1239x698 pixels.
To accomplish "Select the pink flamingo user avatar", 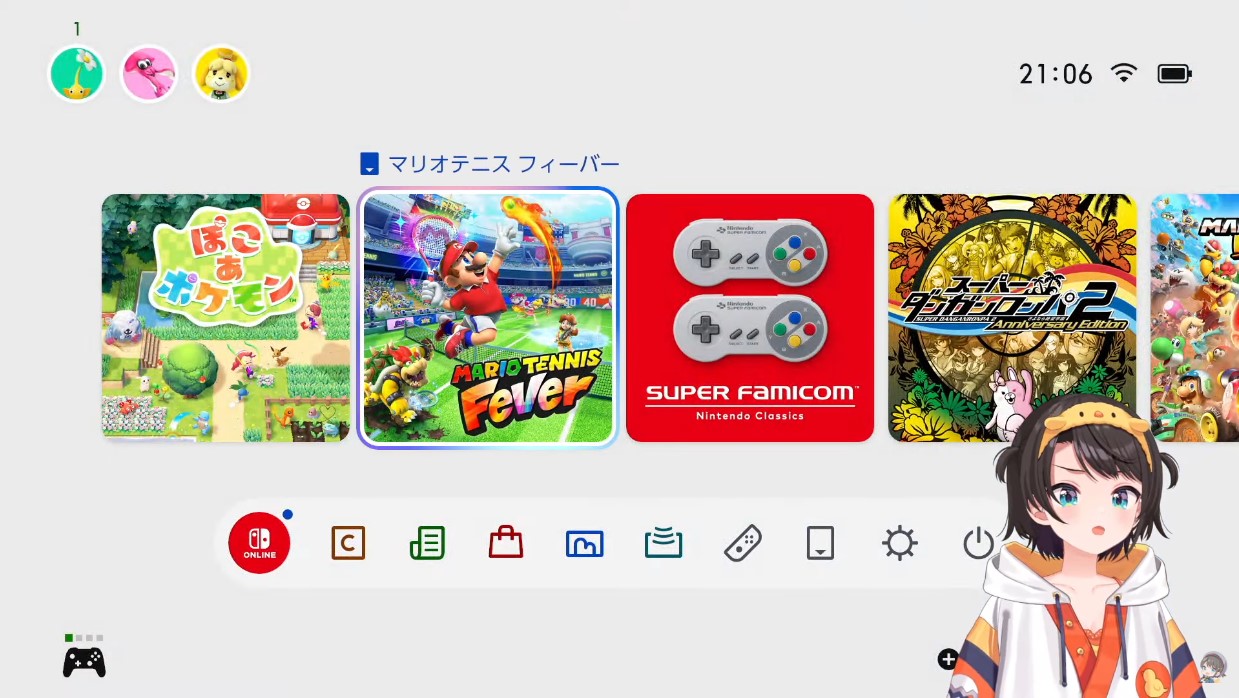I will (149, 73).
